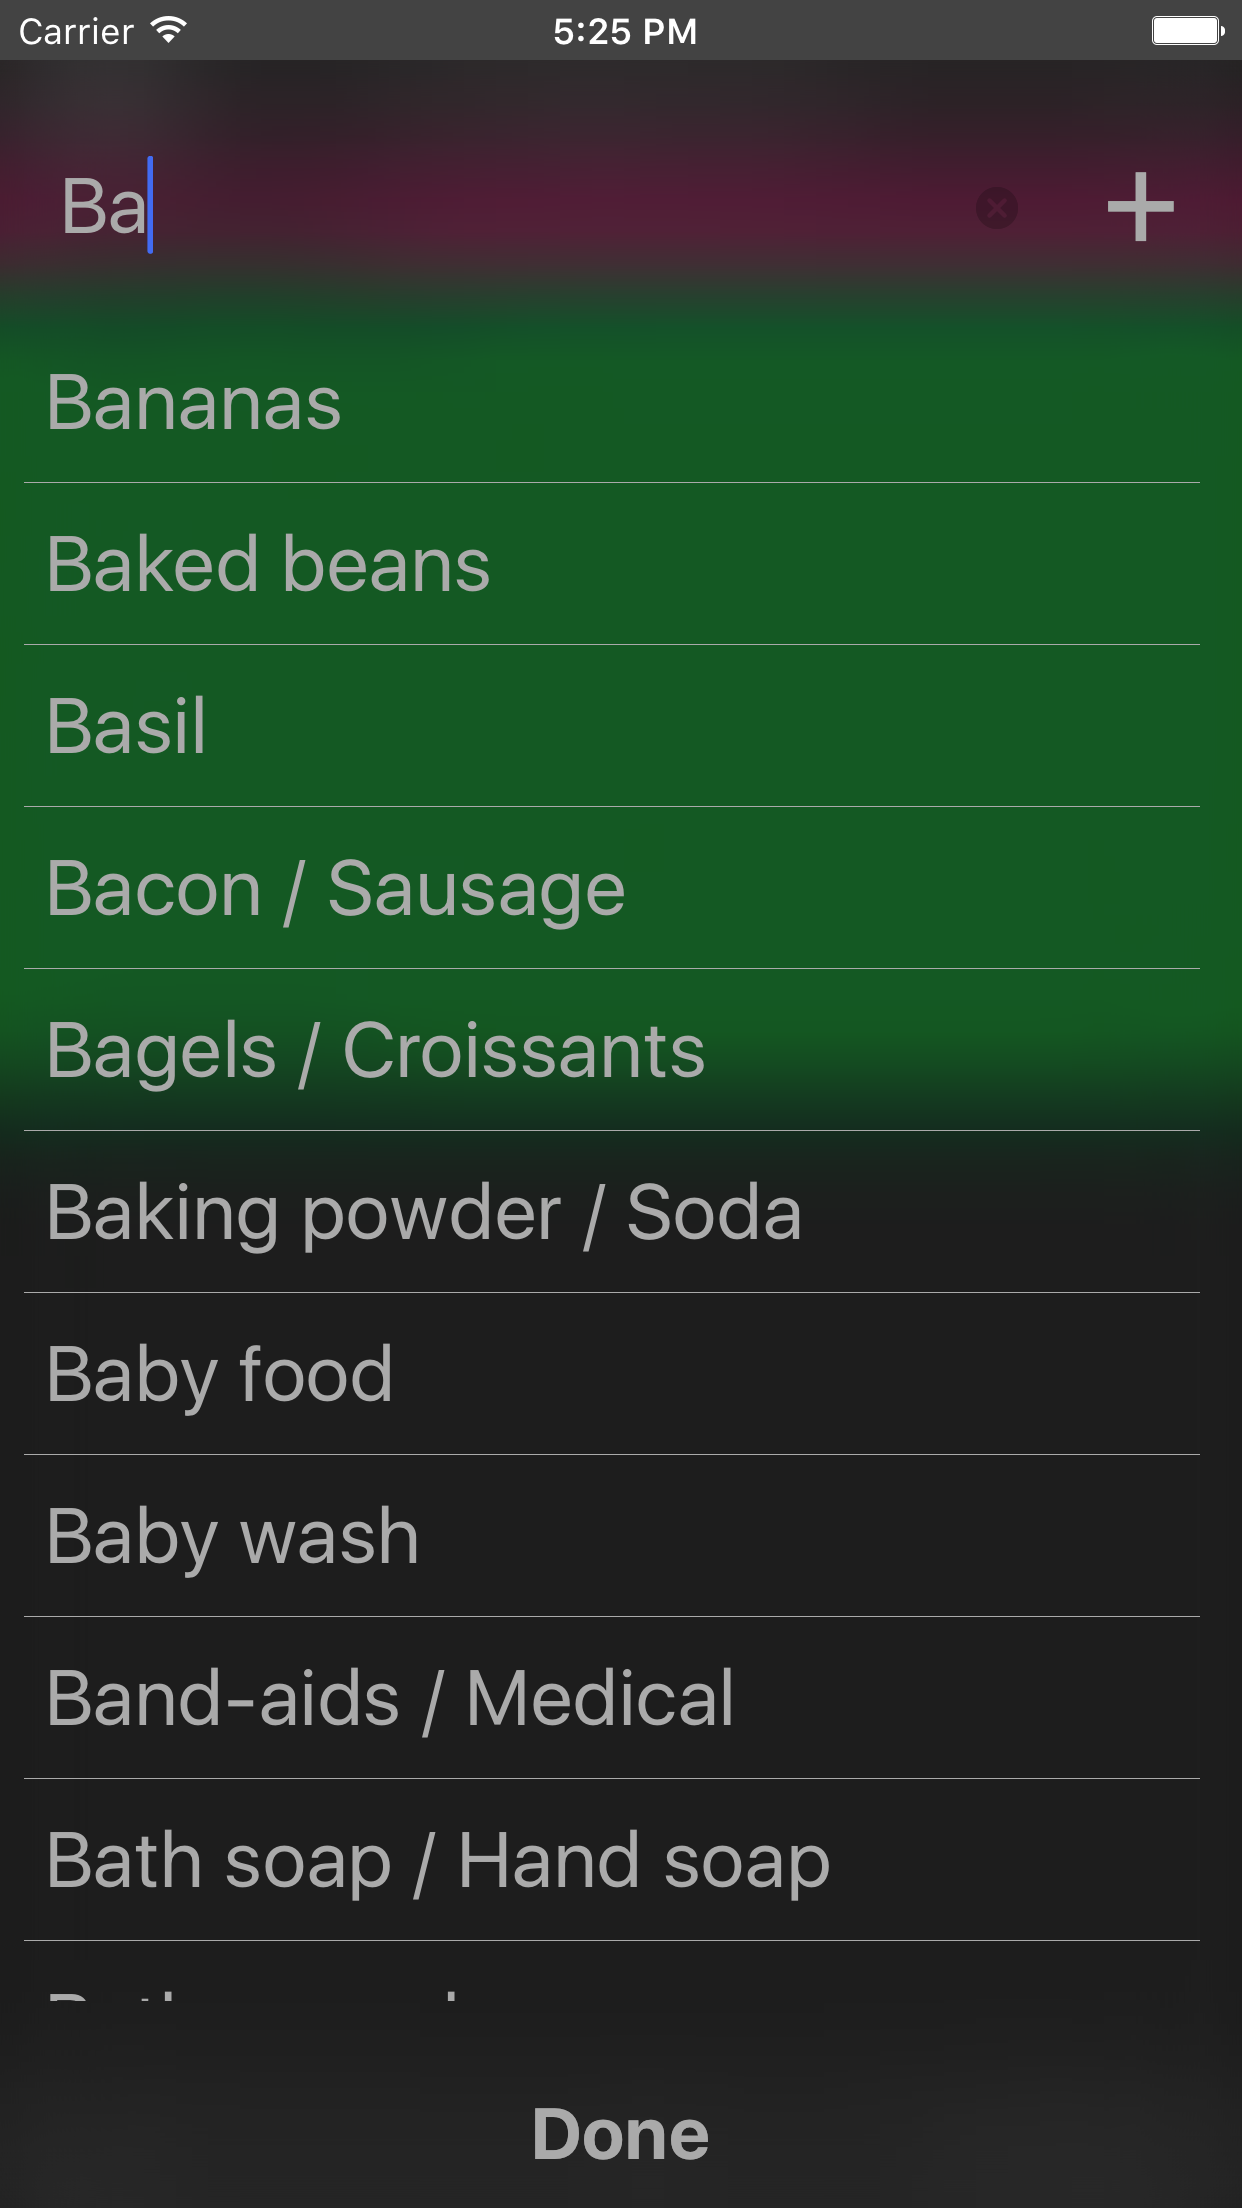The width and height of the screenshot is (1242, 2208).
Task: Tap the Carrier label in status bar
Action: 76,31
